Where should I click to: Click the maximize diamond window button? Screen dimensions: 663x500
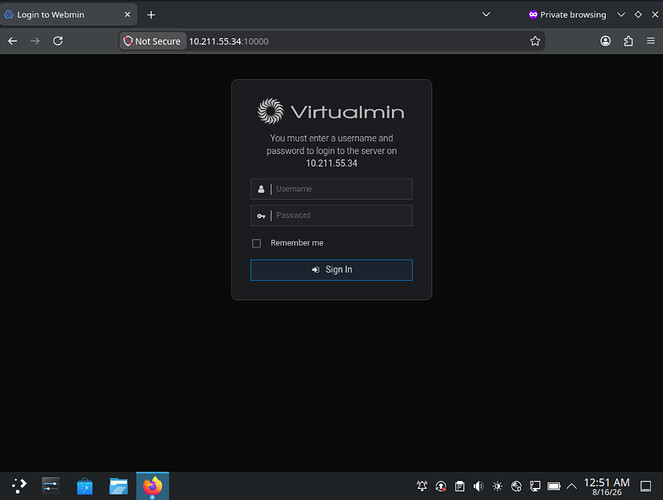point(638,14)
